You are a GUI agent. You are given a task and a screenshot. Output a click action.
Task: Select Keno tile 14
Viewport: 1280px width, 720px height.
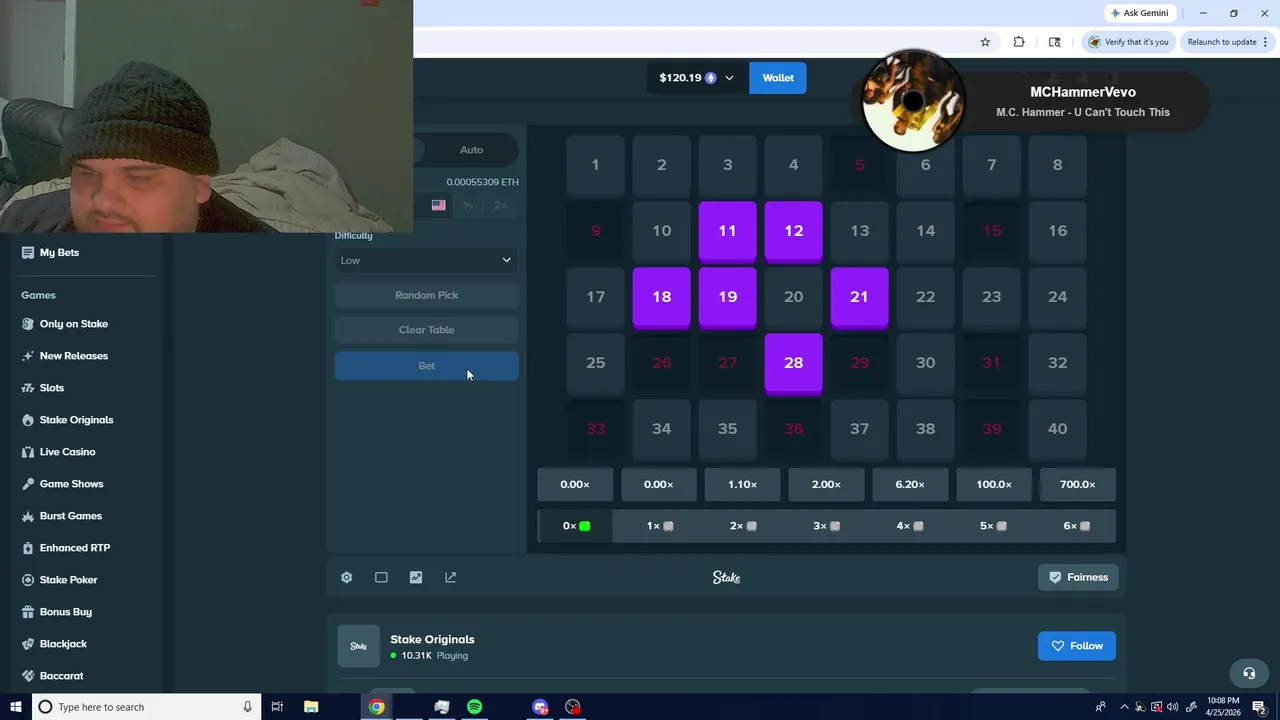(925, 231)
